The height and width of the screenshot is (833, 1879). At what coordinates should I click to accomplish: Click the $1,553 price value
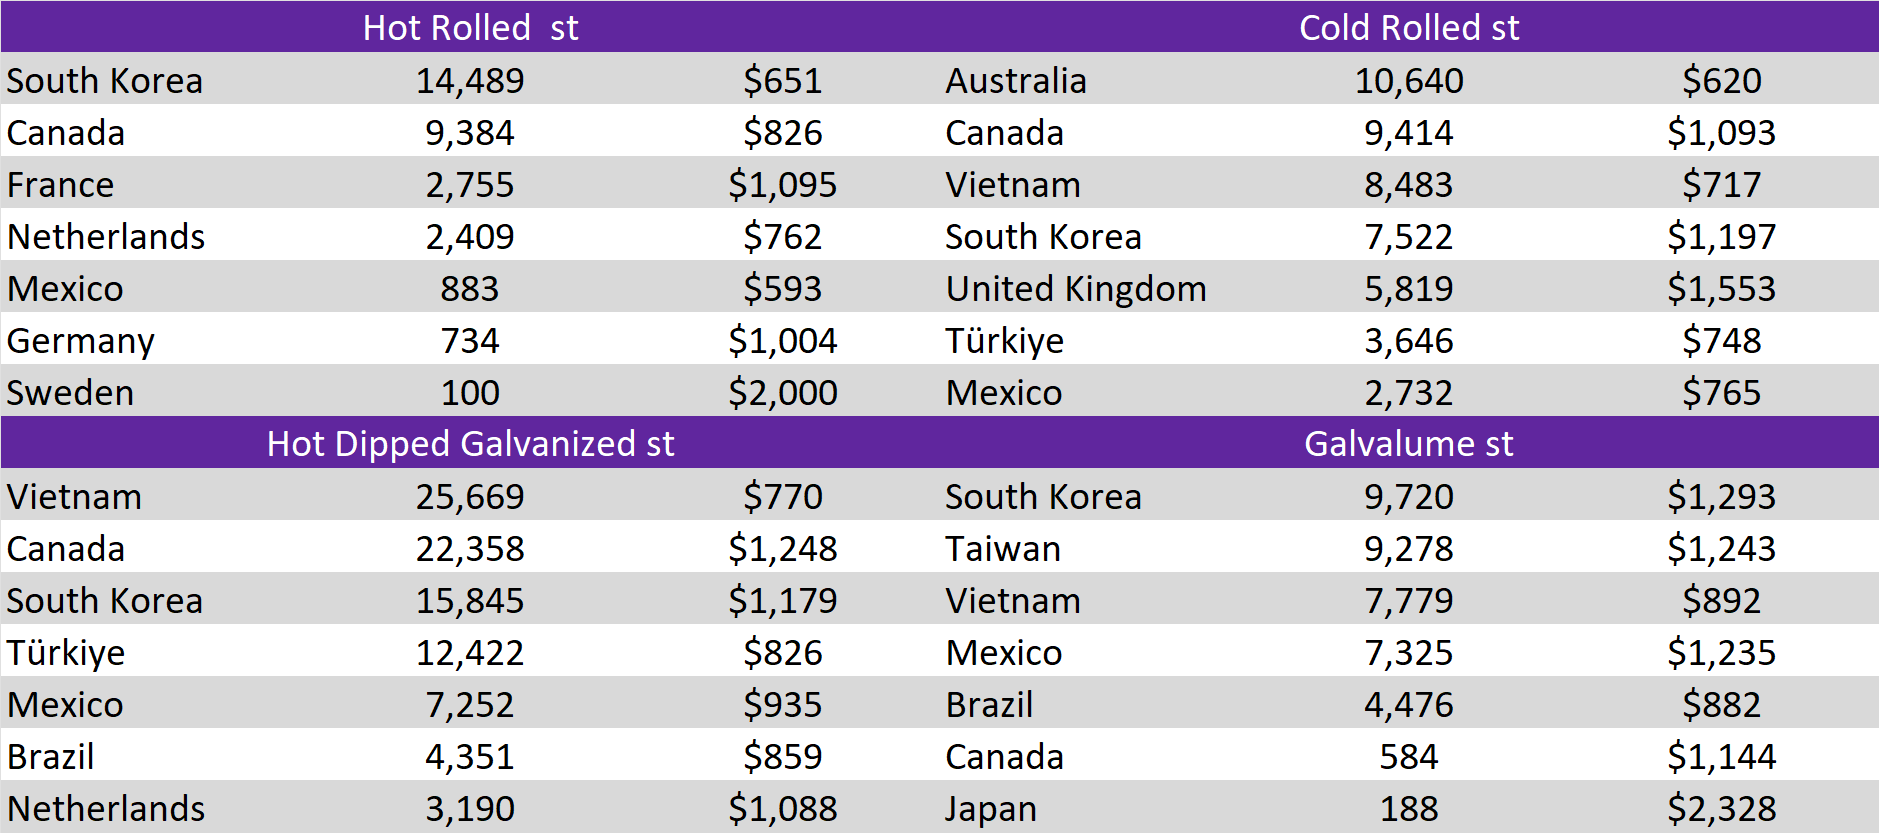pyautogui.click(x=1721, y=289)
